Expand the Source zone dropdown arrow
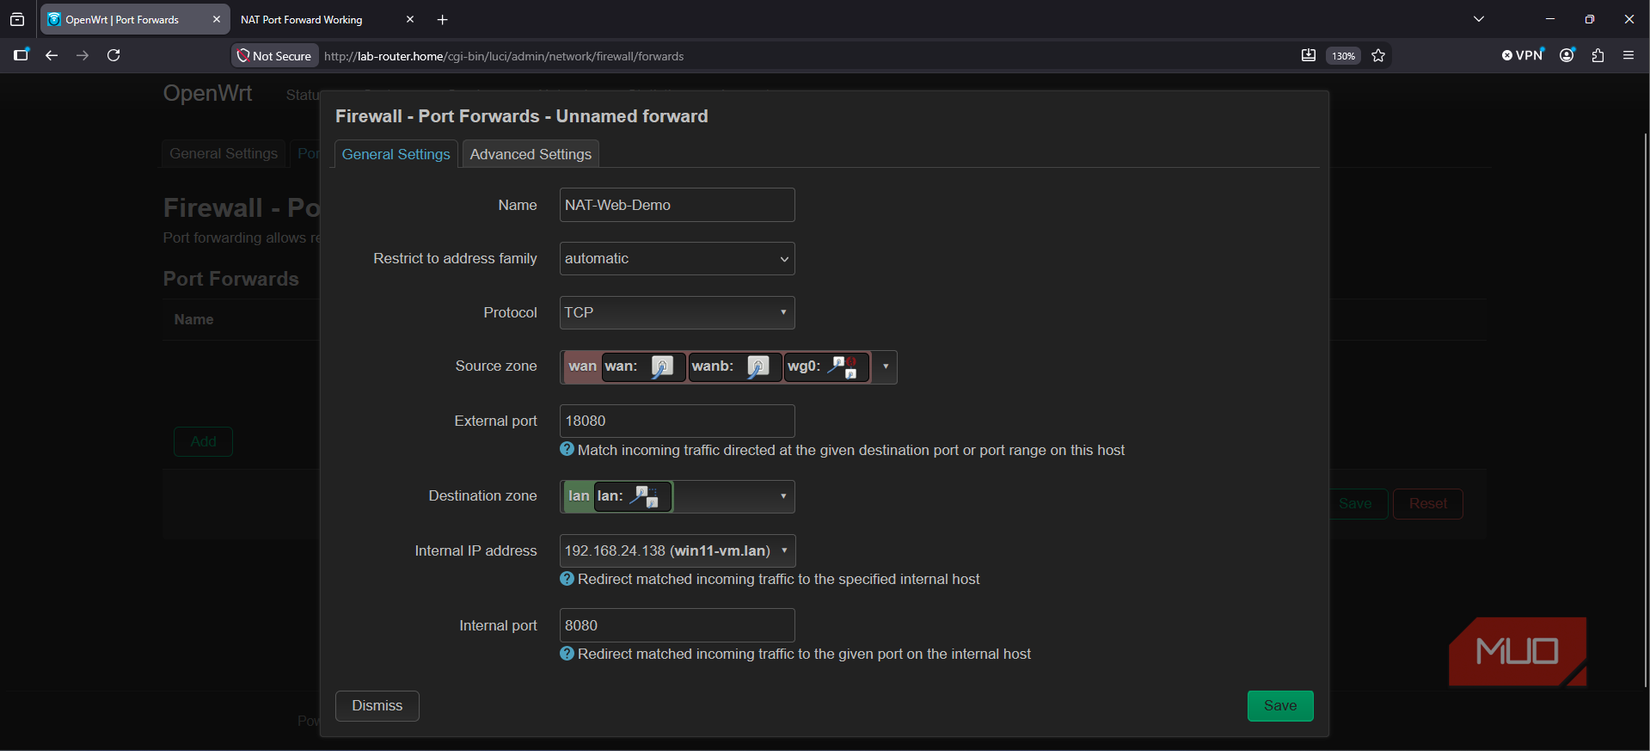The height and width of the screenshot is (751, 1650). (885, 367)
